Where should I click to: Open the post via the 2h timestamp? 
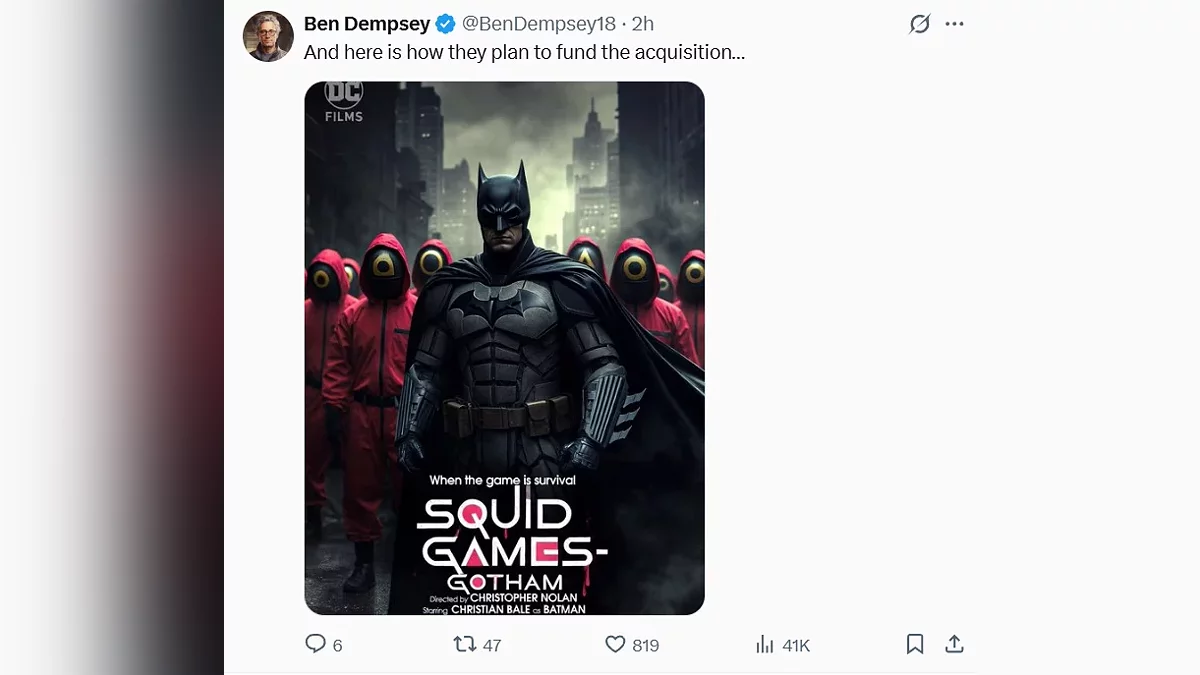click(x=643, y=24)
